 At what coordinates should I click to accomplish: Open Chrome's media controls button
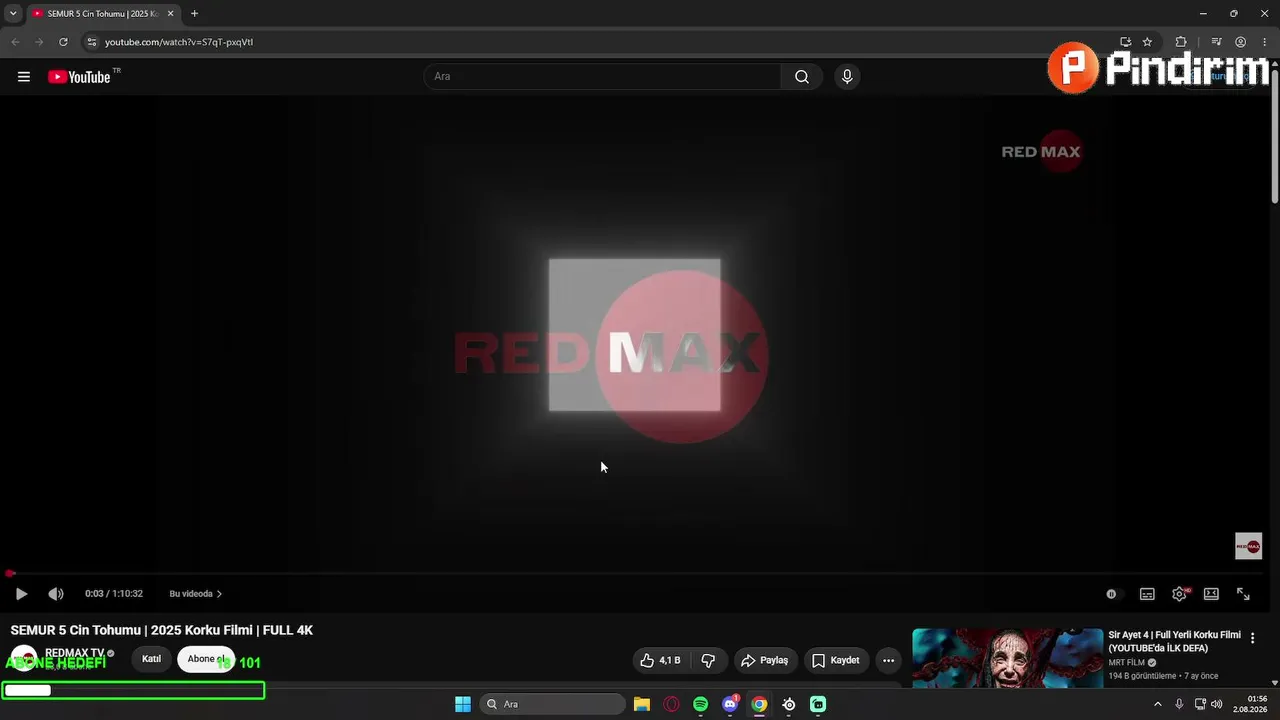(x=1216, y=42)
